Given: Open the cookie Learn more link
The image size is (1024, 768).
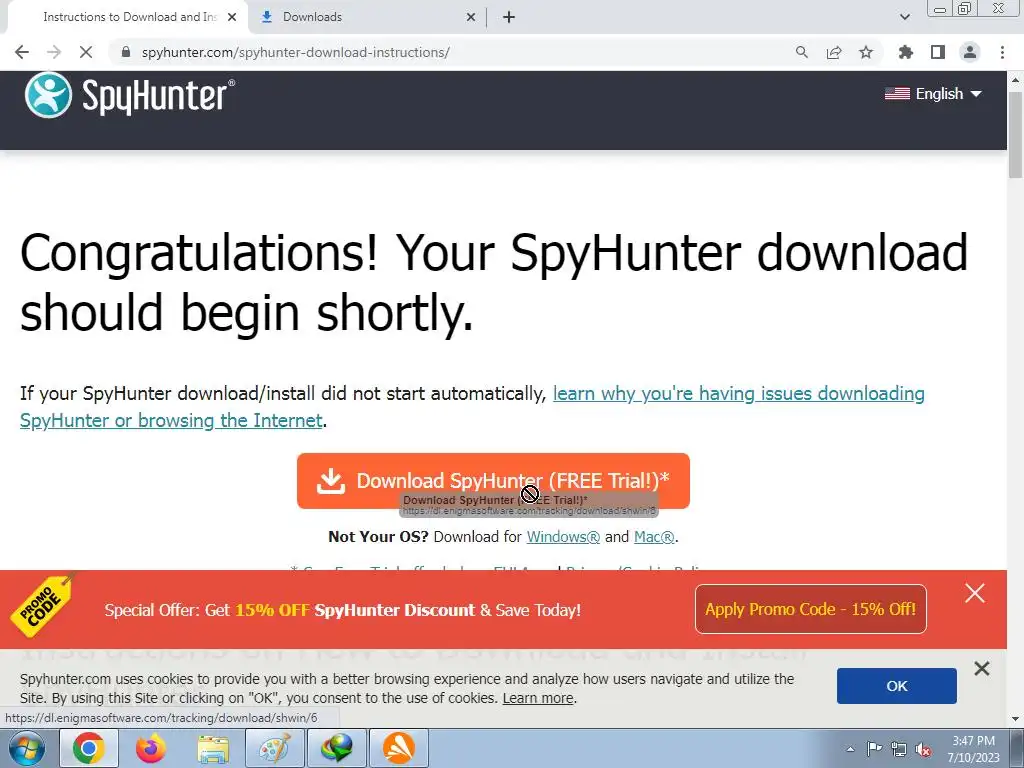Looking at the screenshot, I should (538, 698).
